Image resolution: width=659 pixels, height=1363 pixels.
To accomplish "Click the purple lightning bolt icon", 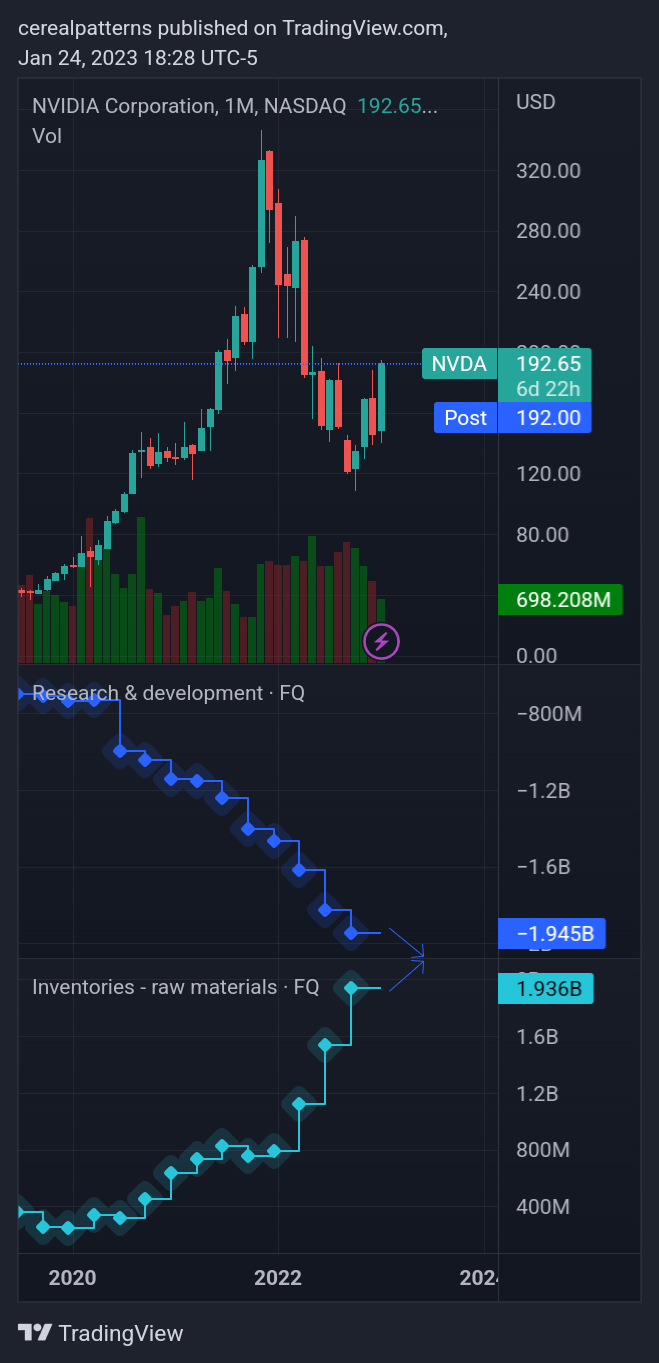I will click(381, 640).
